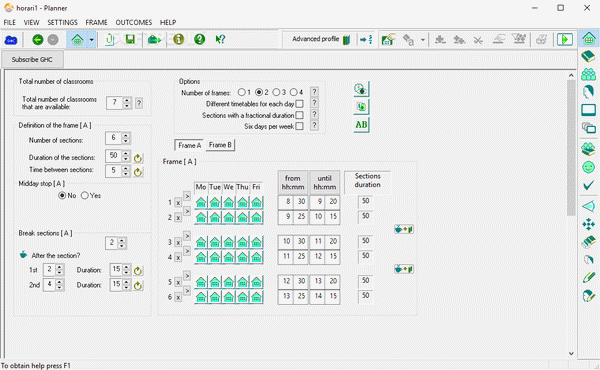Click the vertical scrollbar down arrow
The image size is (600, 370).
coord(571,354)
